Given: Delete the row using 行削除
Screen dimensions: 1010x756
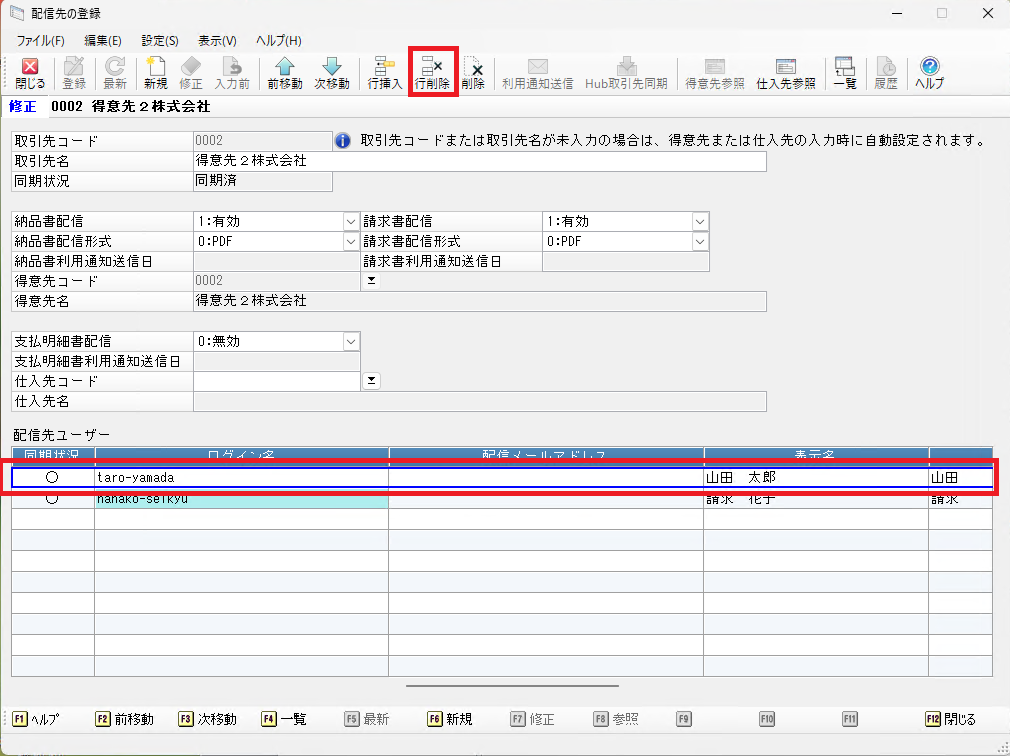Looking at the screenshot, I should point(432,73).
